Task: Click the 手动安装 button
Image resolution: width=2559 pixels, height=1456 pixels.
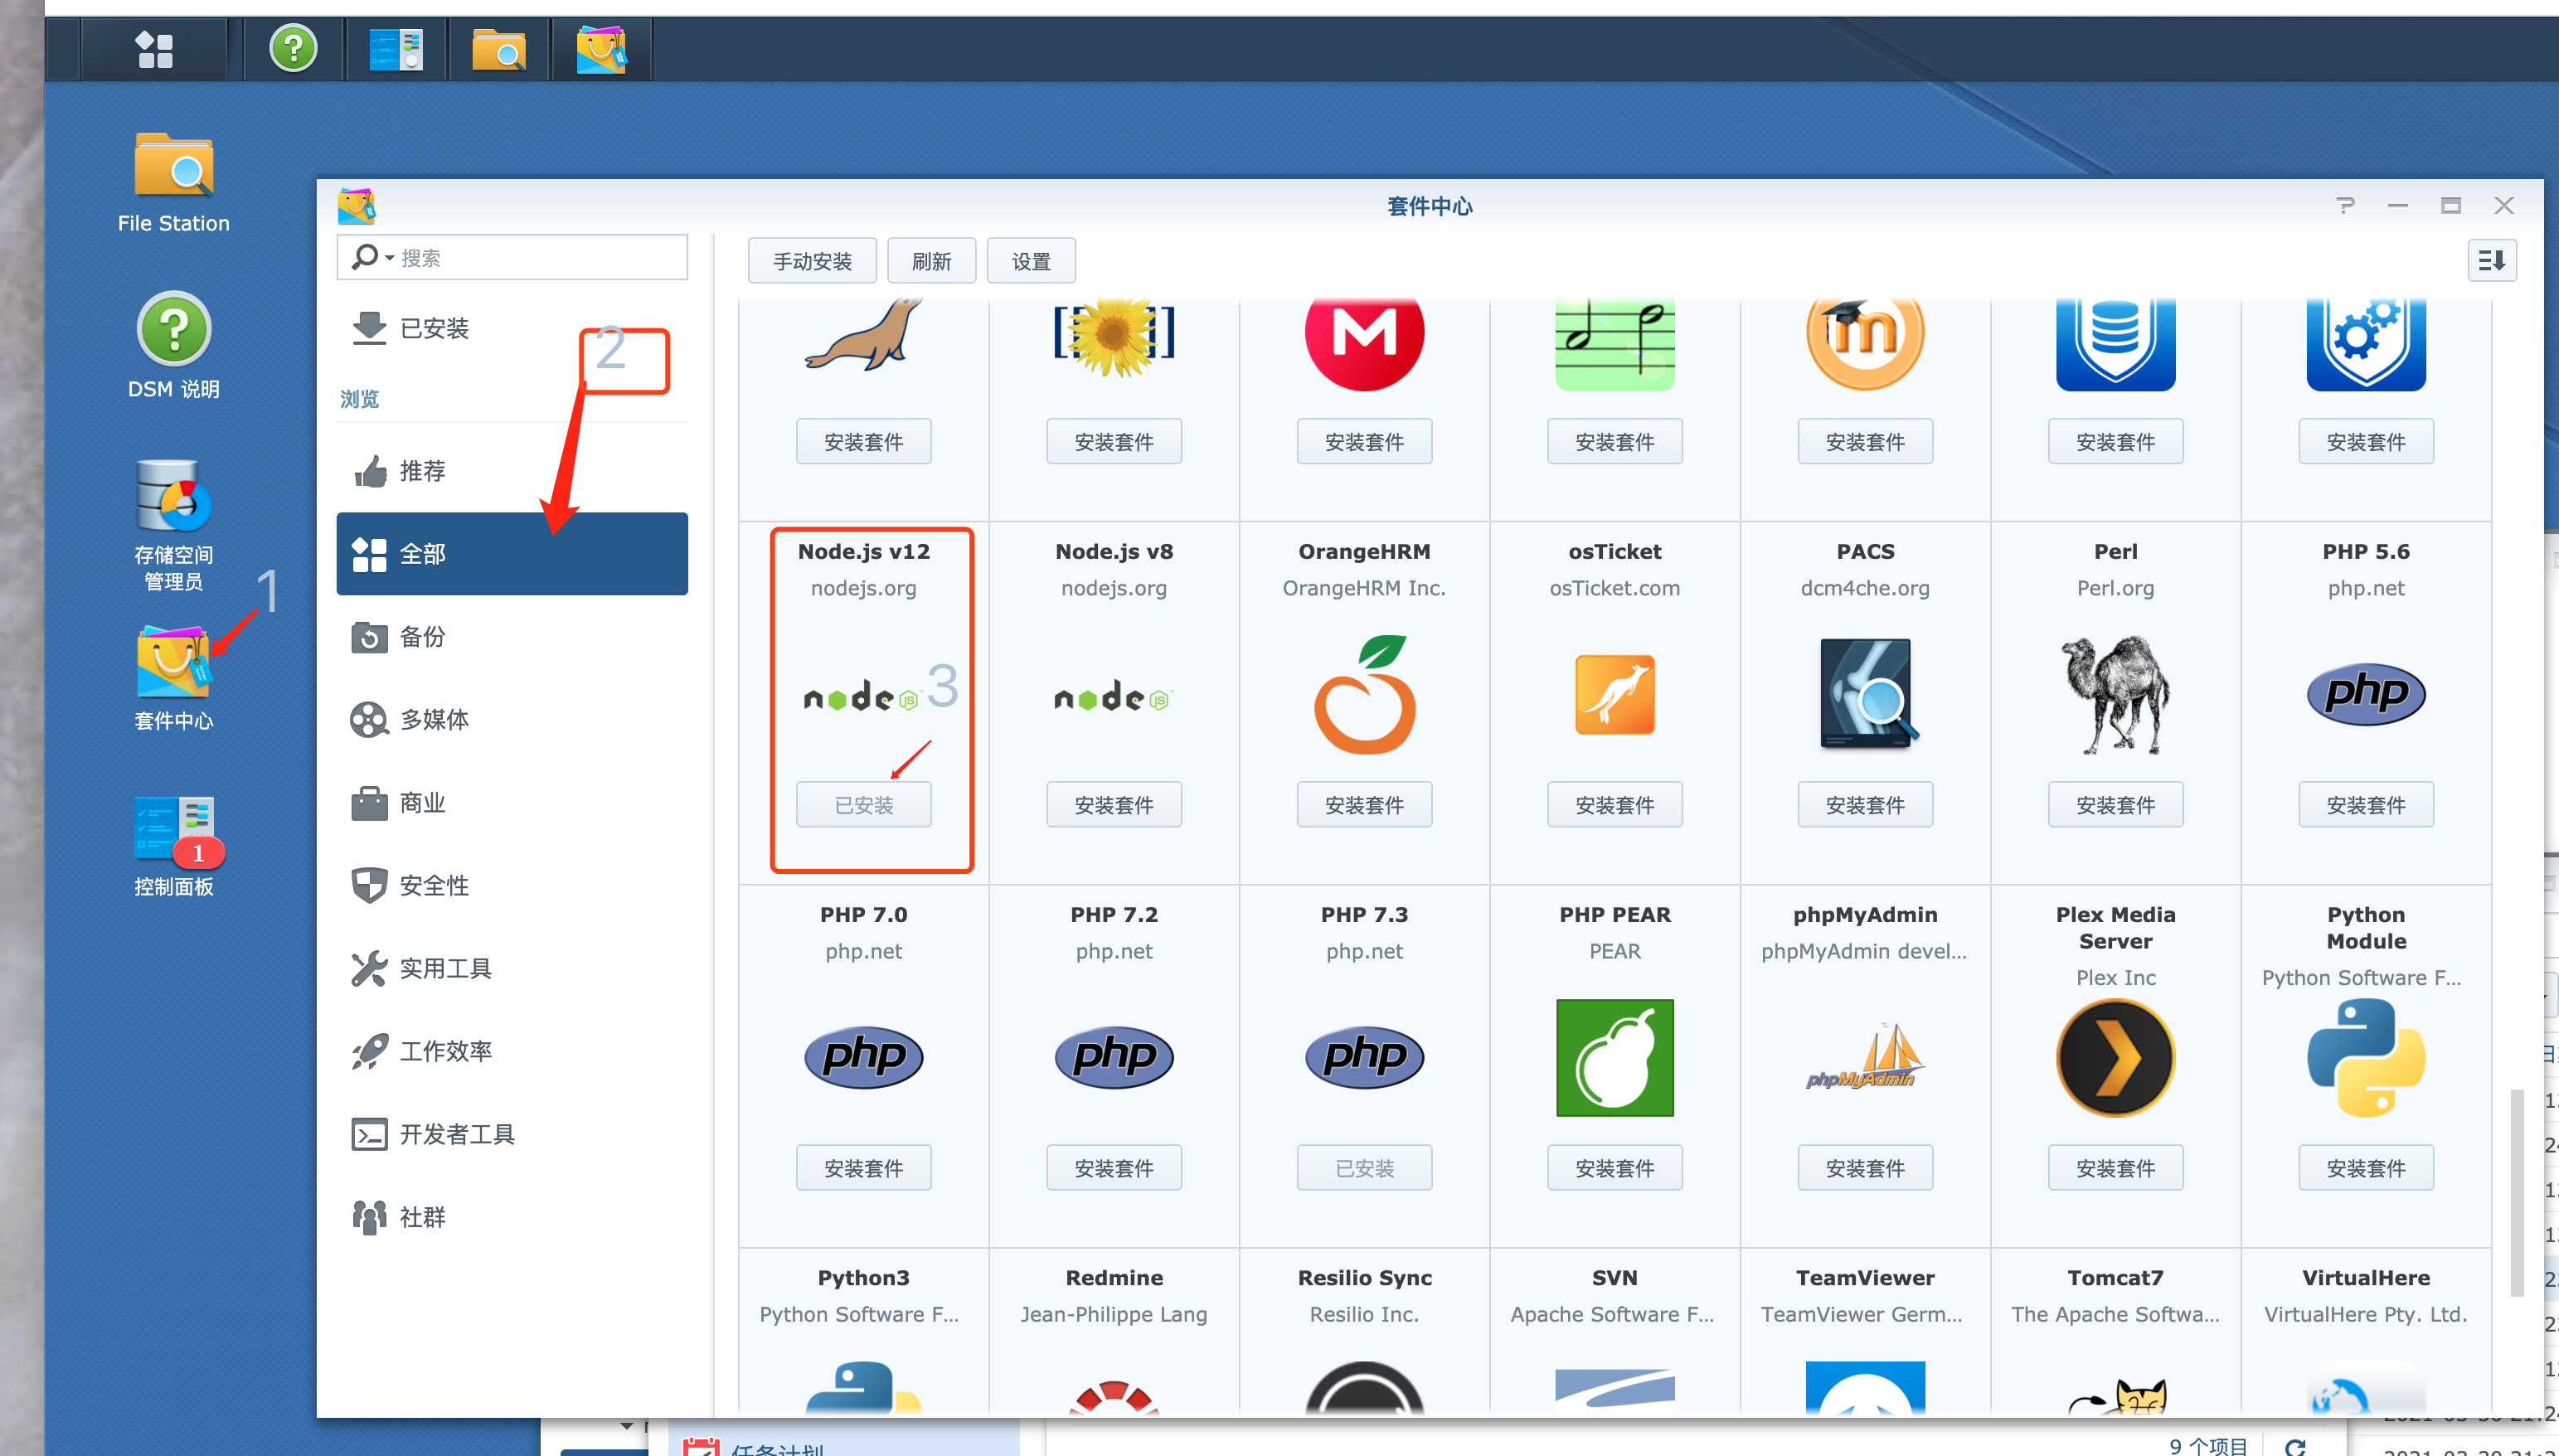Action: pyautogui.click(x=812, y=261)
